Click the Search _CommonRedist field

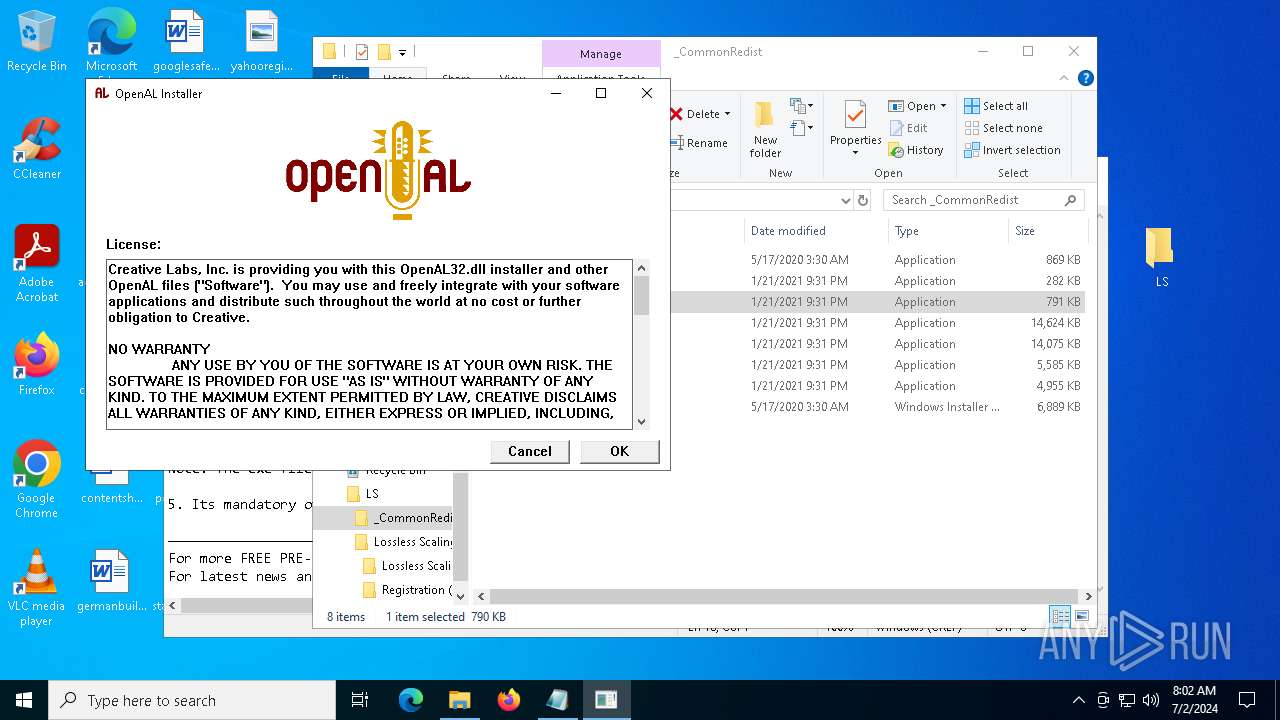pos(984,200)
